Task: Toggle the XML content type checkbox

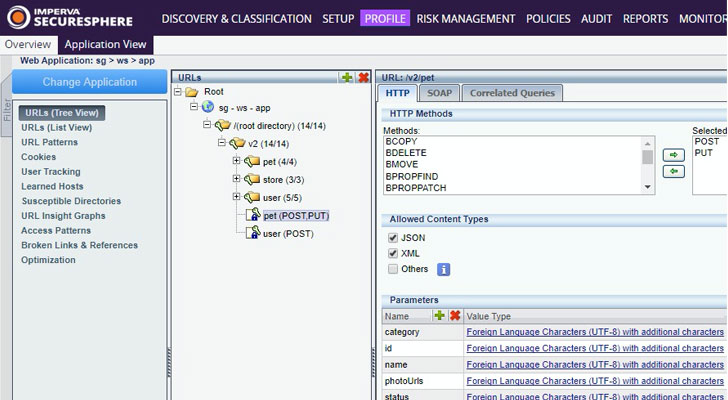Action: point(393,253)
